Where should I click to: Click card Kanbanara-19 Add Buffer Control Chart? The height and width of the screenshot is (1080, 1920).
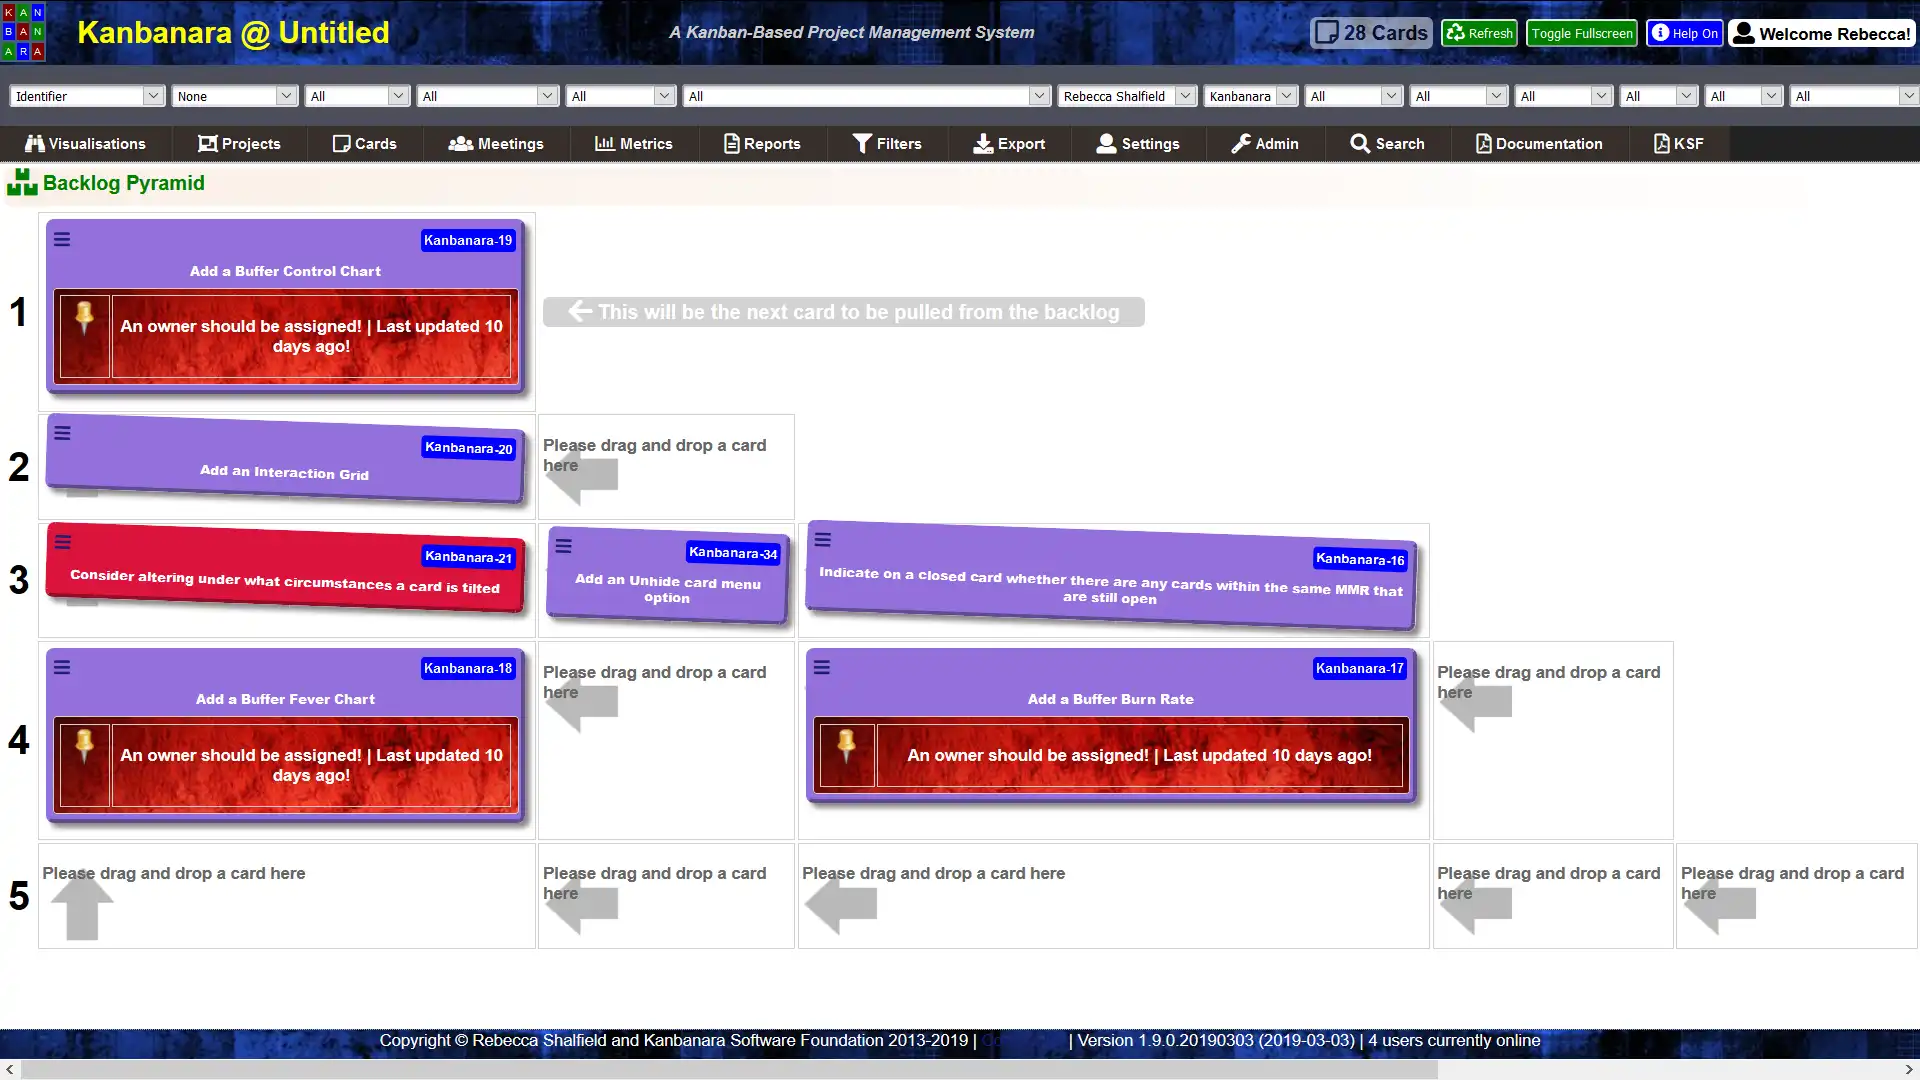pyautogui.click(x=285, y=270)
